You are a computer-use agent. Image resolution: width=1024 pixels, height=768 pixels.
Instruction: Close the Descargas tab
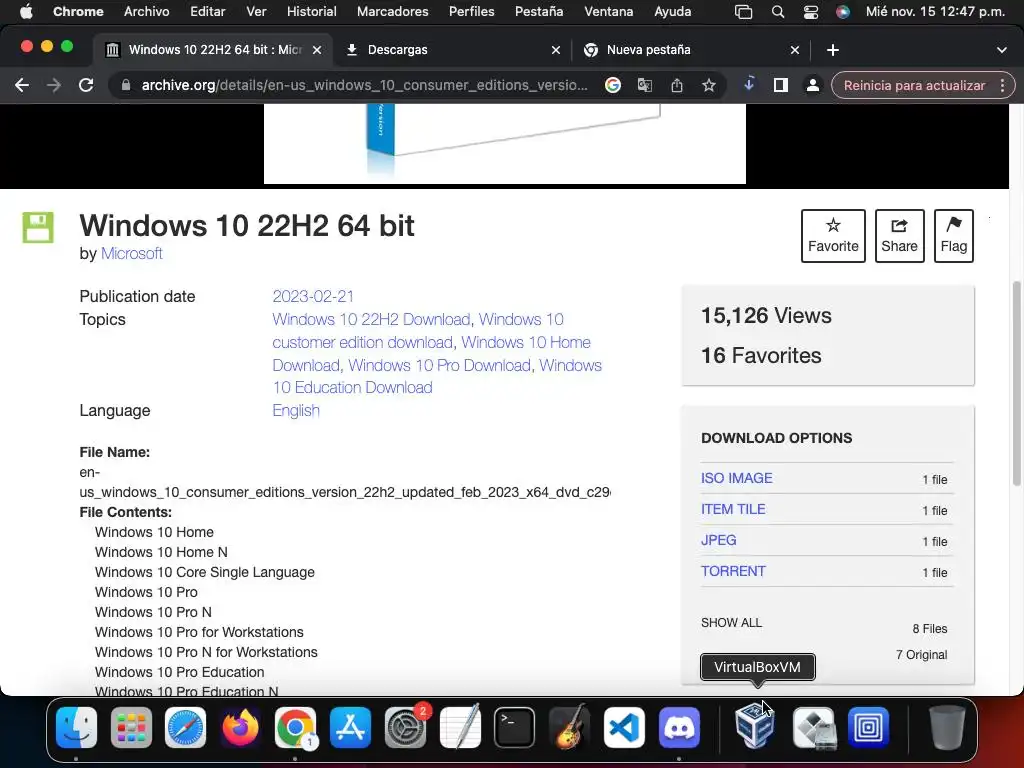(556, 50)
